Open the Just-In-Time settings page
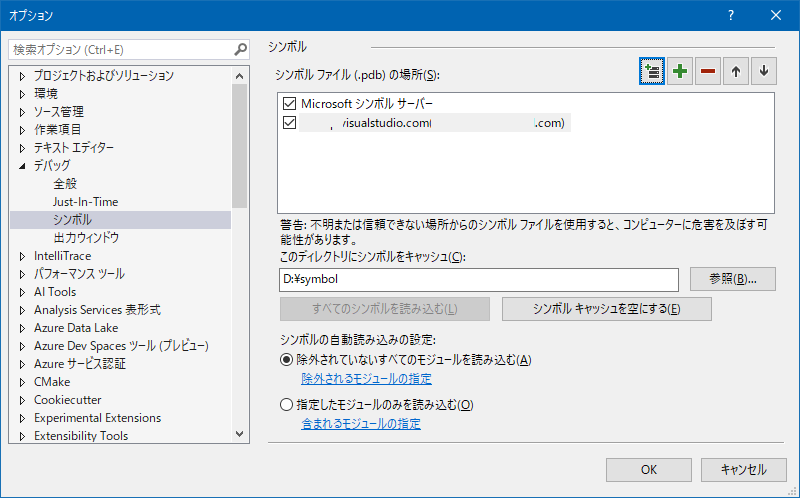Viewport: 800px width, 498px height. coord(86,202)
